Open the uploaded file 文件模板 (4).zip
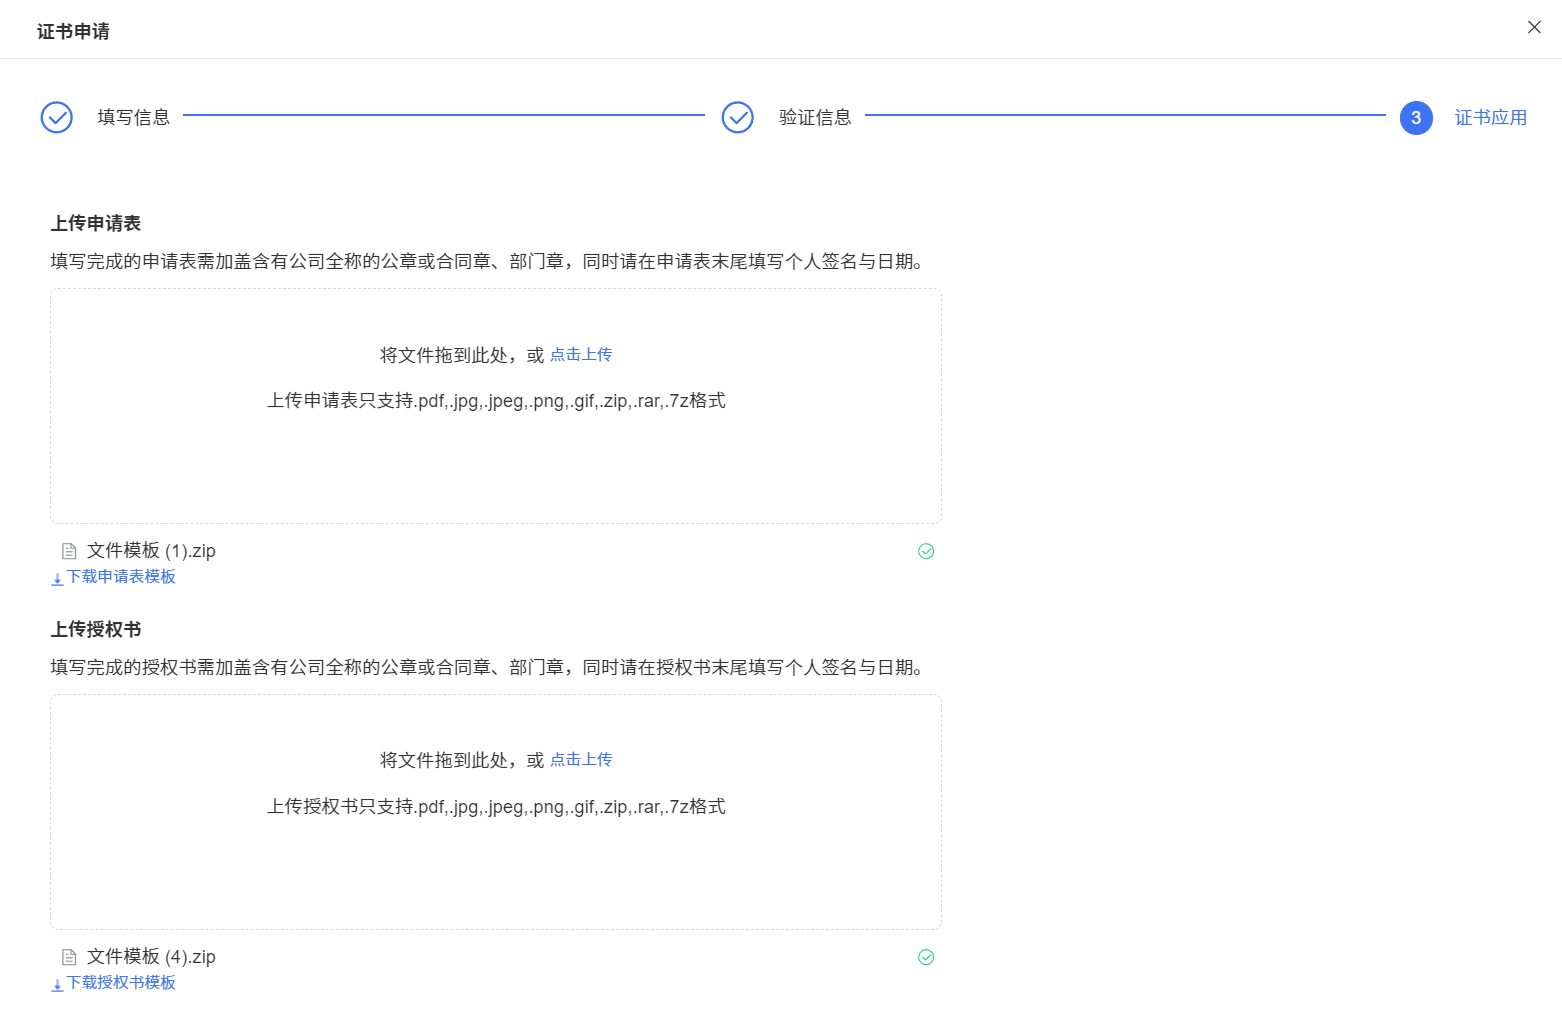1562x1012 pixels. (x=151, y=957)
